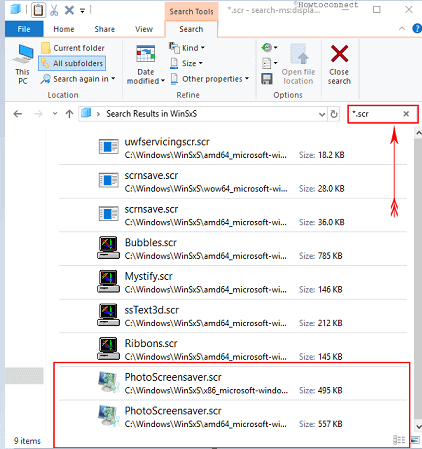
Task: Click the 9 items status text
Action: pyautogui.click(x=27, y=441)
